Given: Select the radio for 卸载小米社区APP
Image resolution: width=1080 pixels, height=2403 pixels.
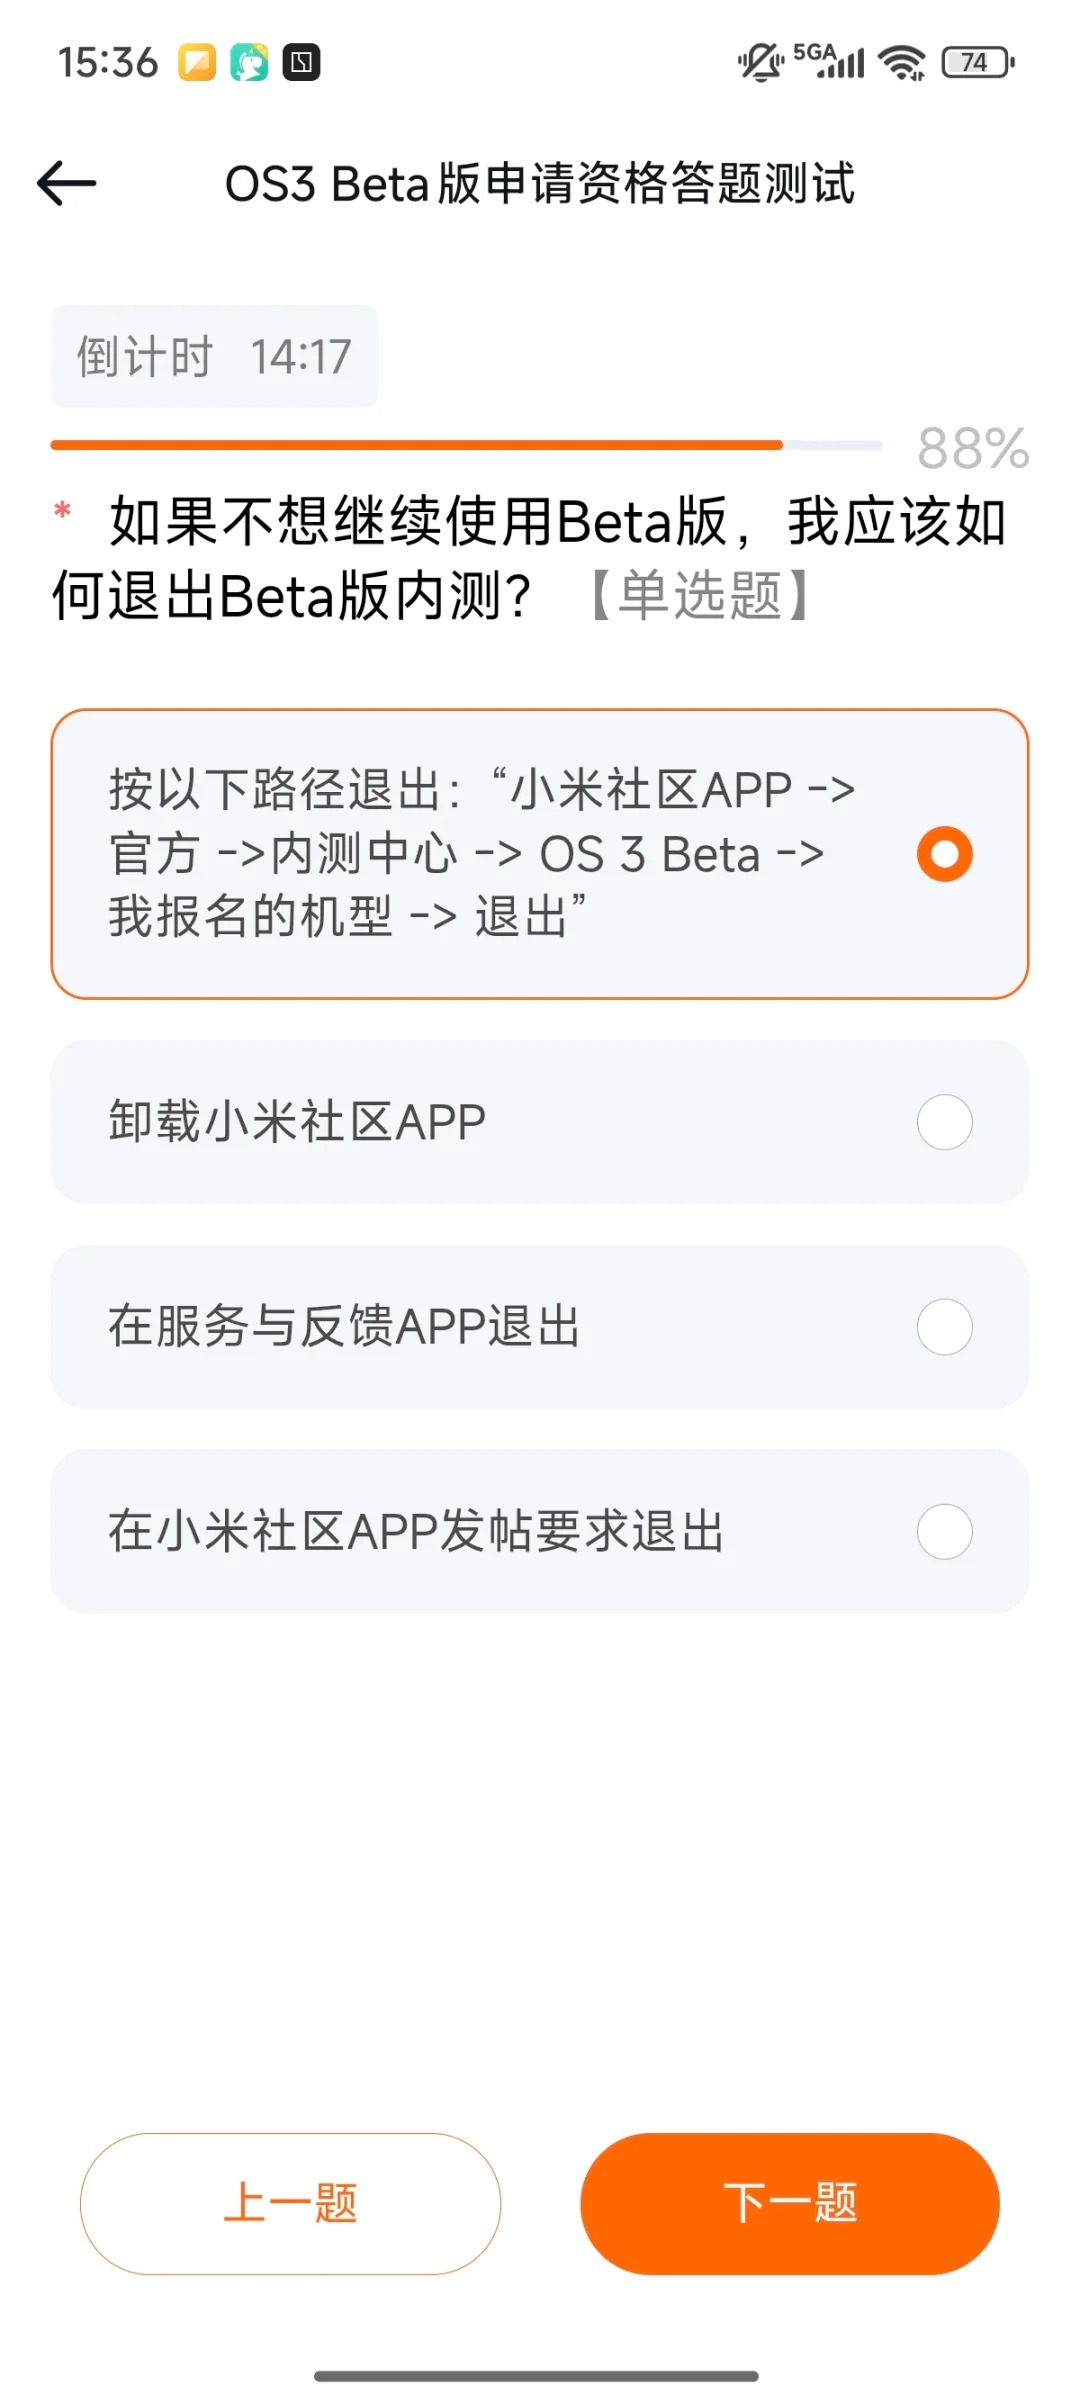Looking at the screenshot, I should tap(944, 1122).
